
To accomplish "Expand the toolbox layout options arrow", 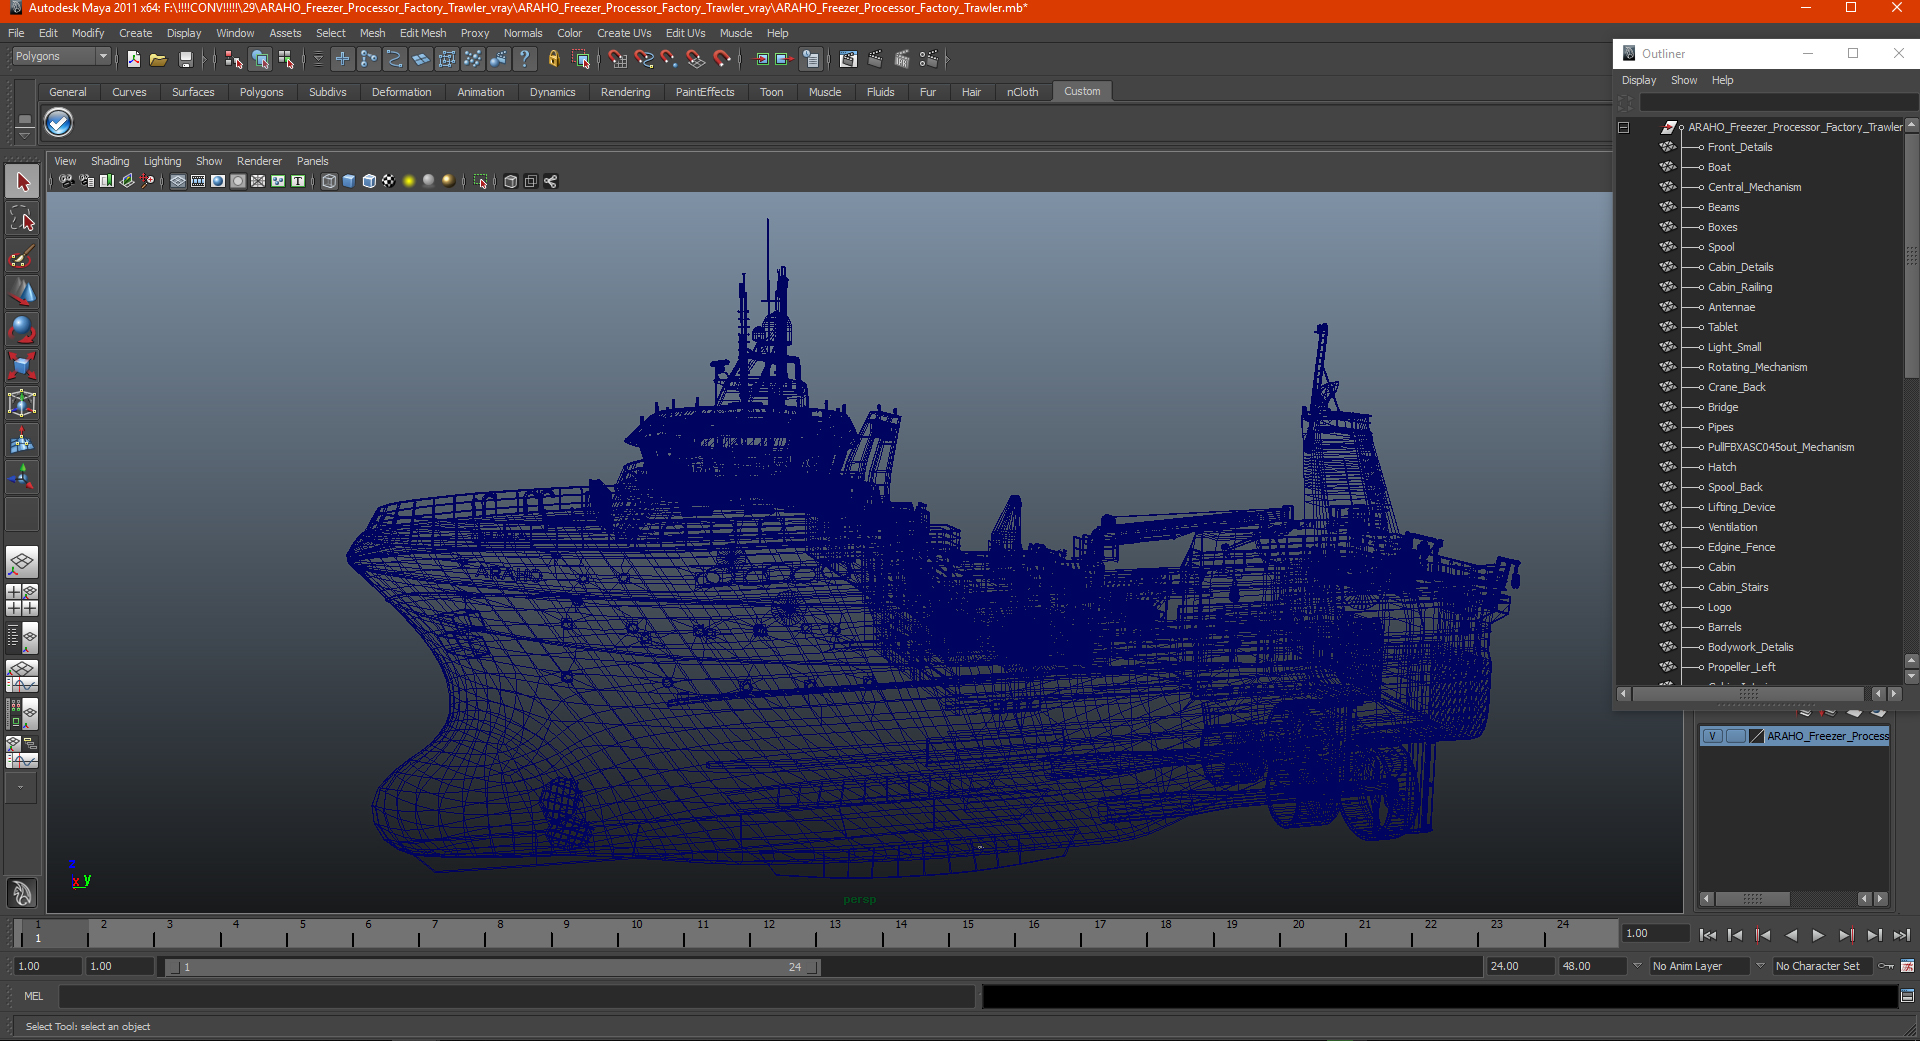I will [20, 788].
